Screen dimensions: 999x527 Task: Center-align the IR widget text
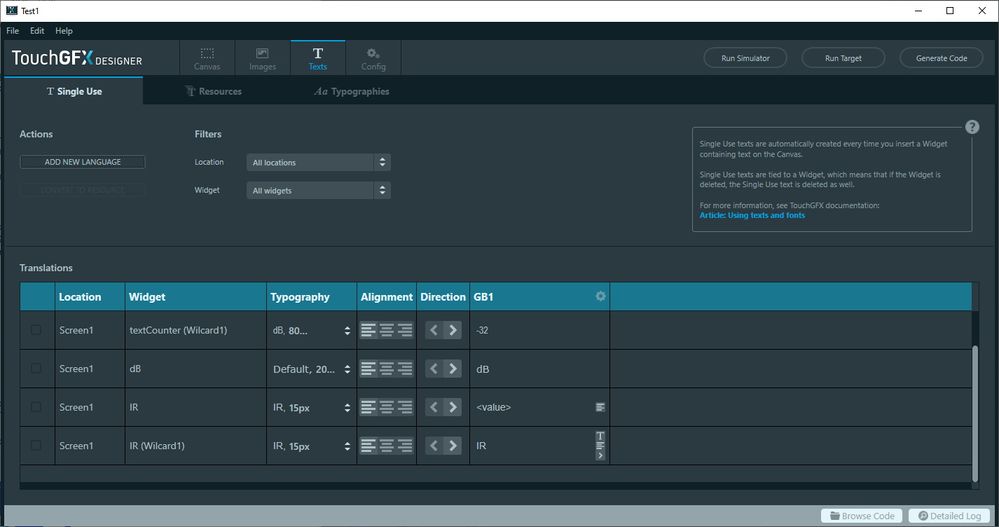[x=386, y=407]
